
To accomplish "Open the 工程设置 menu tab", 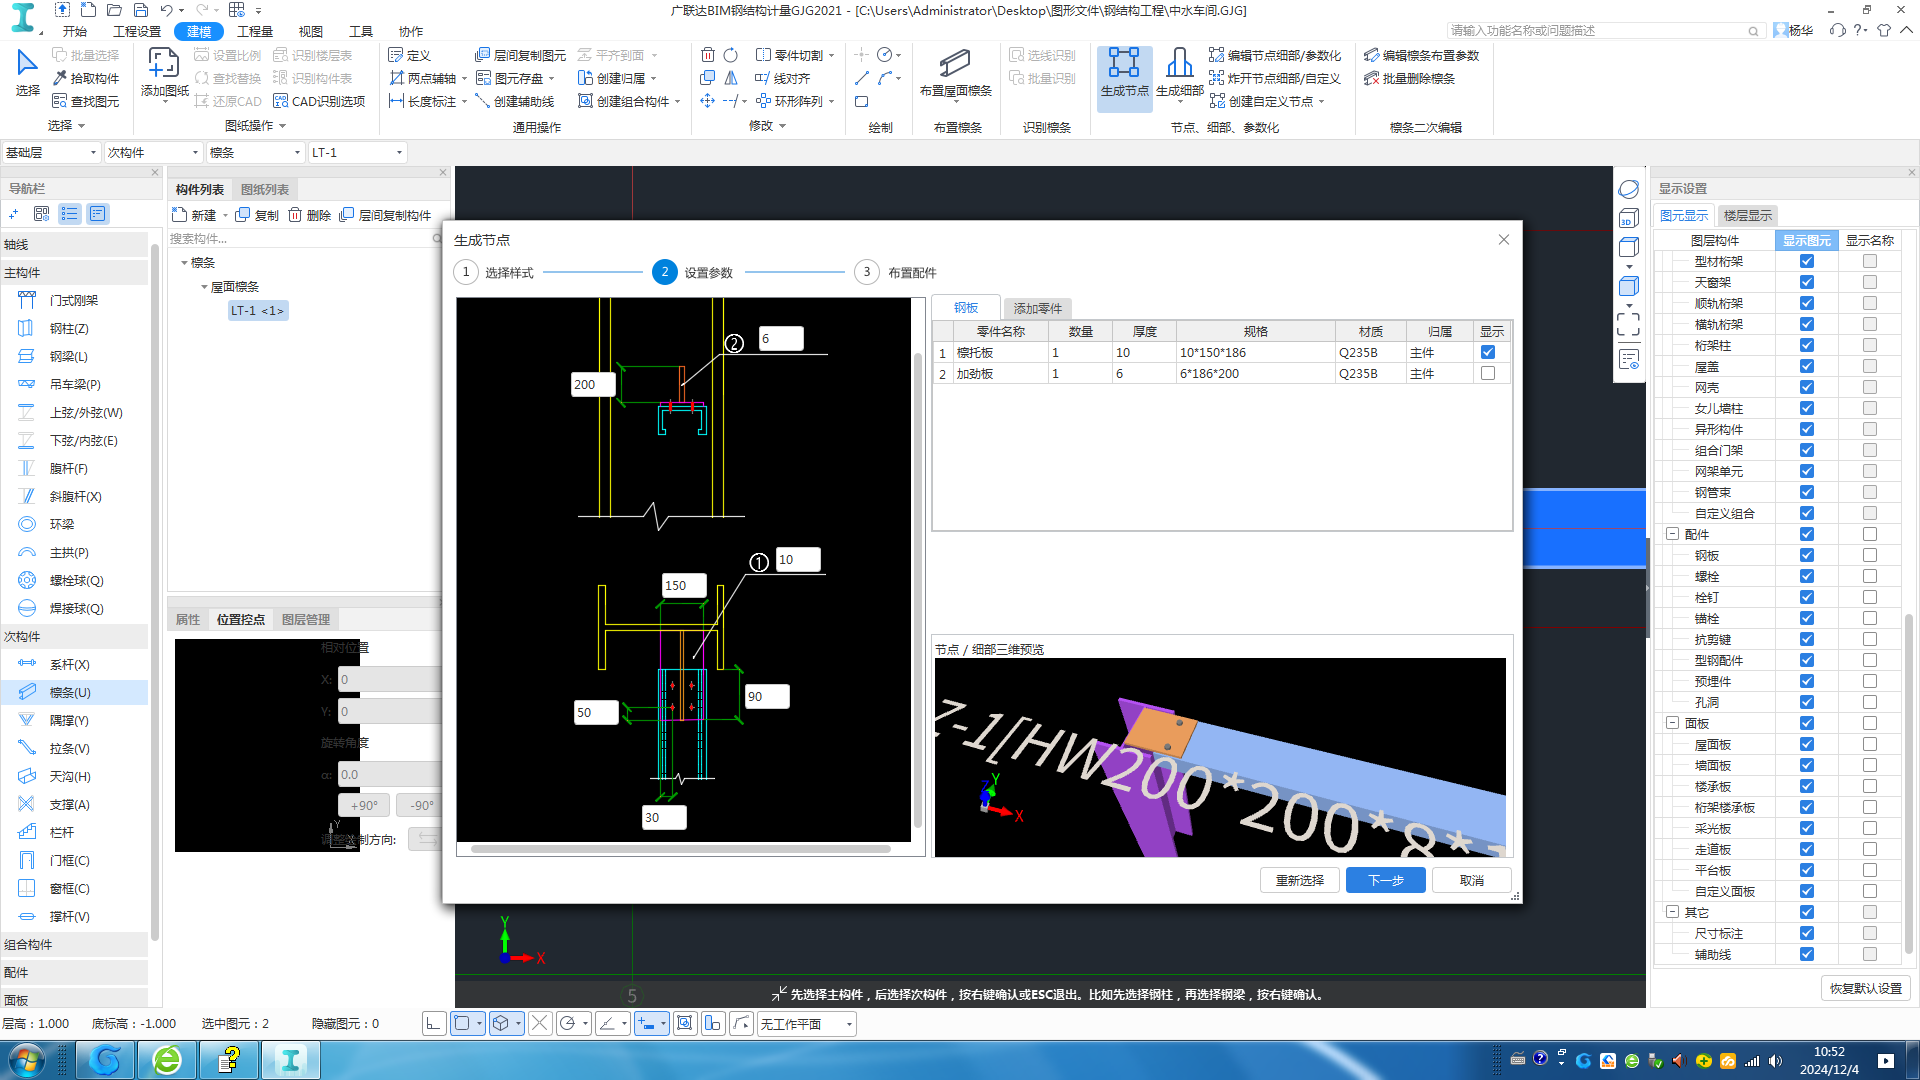I will 137,31.
